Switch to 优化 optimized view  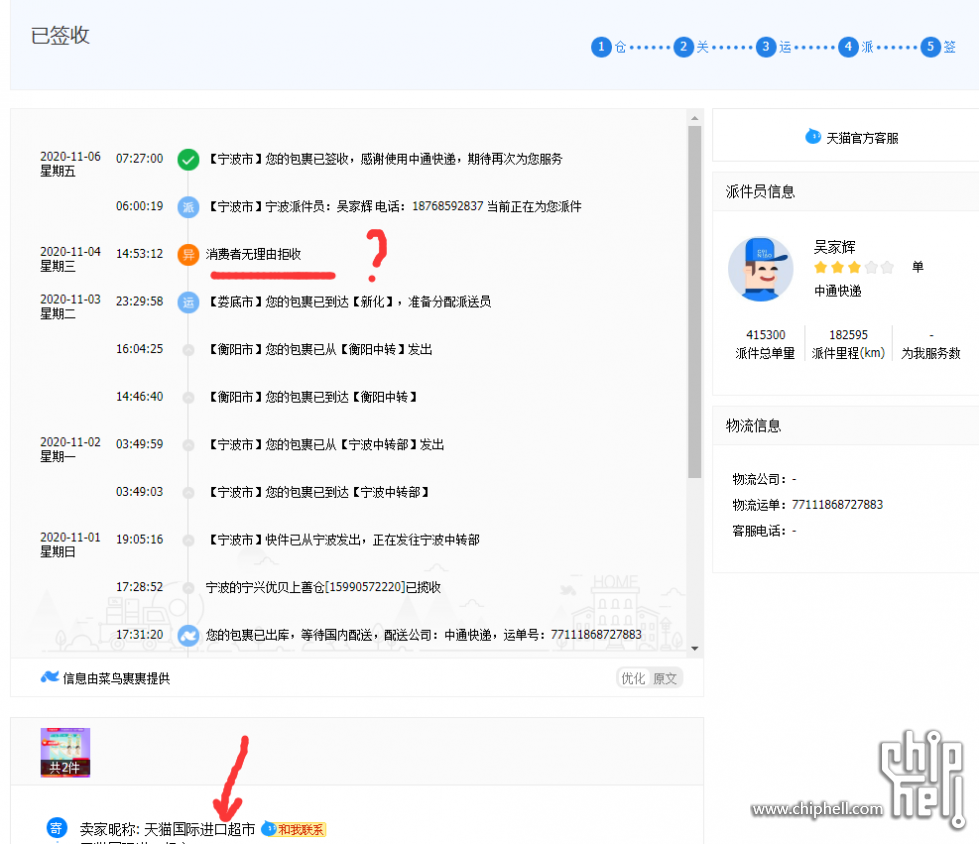point(633,679)
